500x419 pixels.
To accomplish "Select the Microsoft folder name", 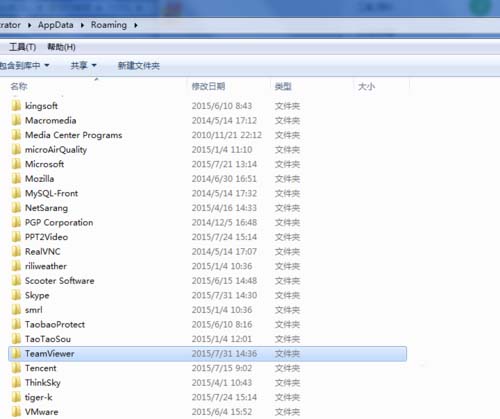I will (x=44, y=164).
